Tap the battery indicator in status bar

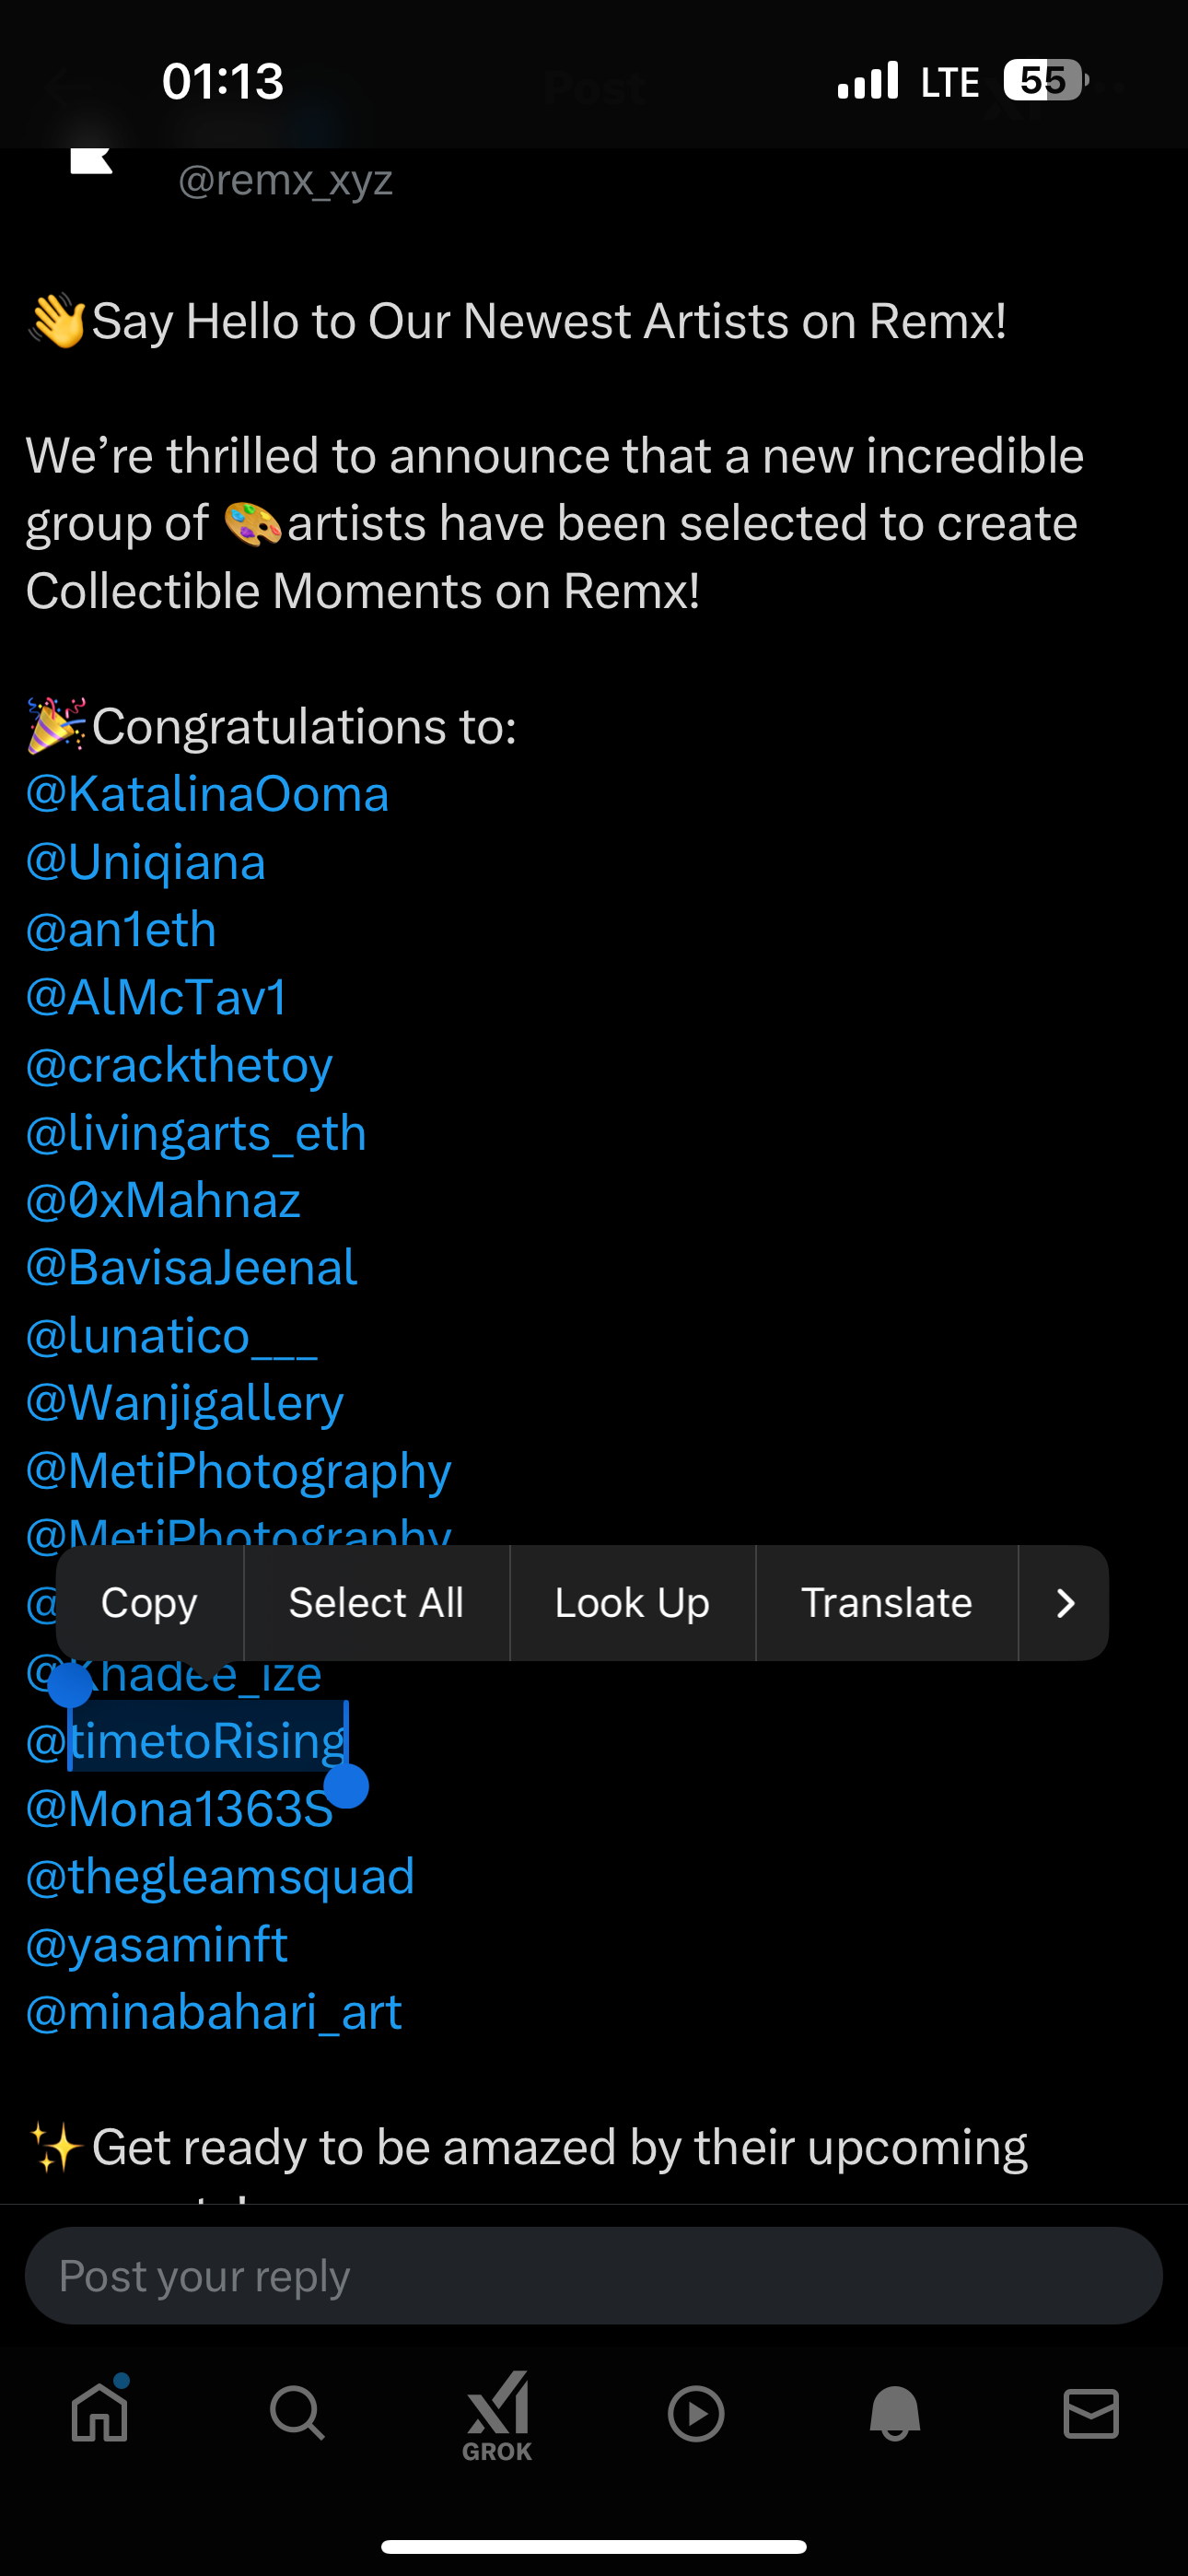pyautogui.click(x=1045, y=81)
